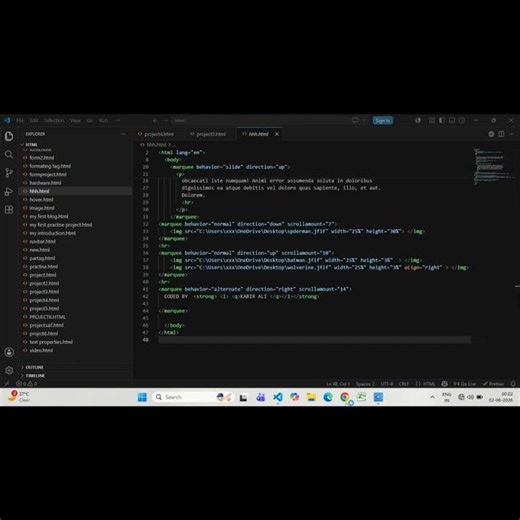Open navbar.html in Explorer
The height and width of the screenshot is (520, 520).
point(43,241)
